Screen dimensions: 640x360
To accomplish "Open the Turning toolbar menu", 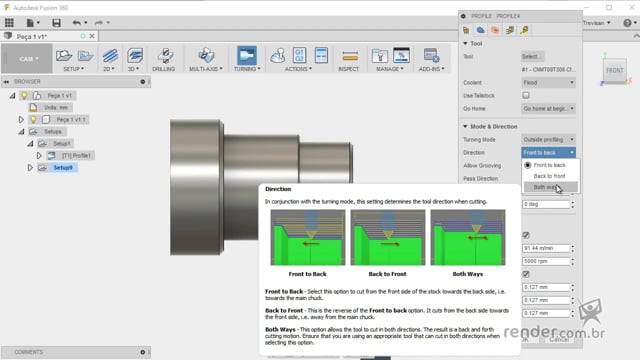I will click(x=247, y=69).
